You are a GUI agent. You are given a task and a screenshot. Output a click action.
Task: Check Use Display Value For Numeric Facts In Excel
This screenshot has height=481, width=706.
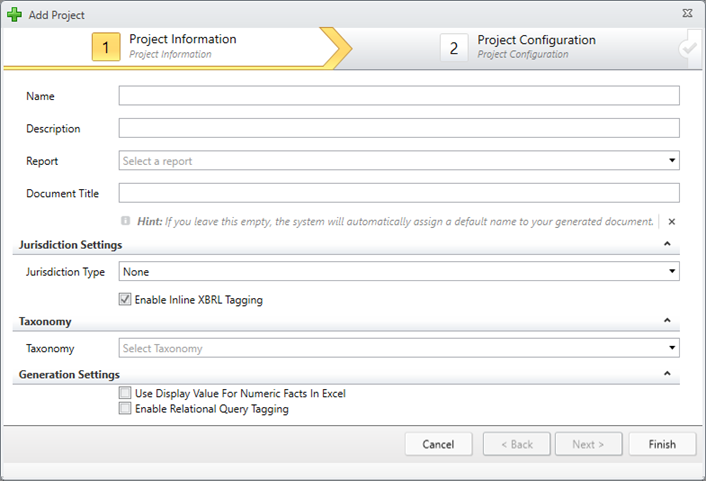[x=125, y=393]
